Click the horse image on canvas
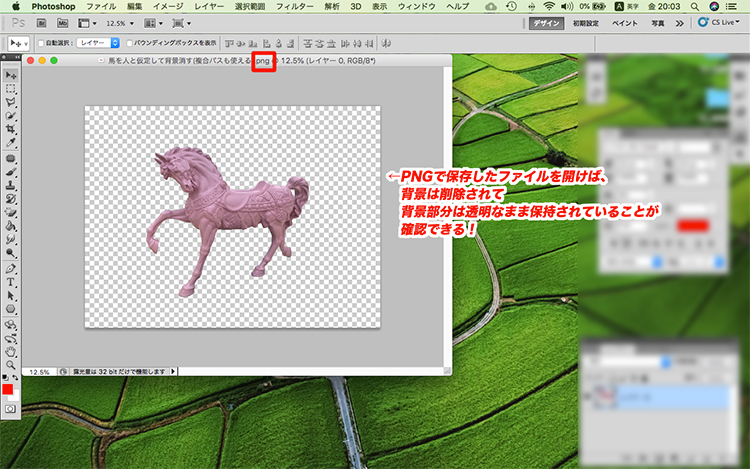750x469 pixels. [227, 221]
